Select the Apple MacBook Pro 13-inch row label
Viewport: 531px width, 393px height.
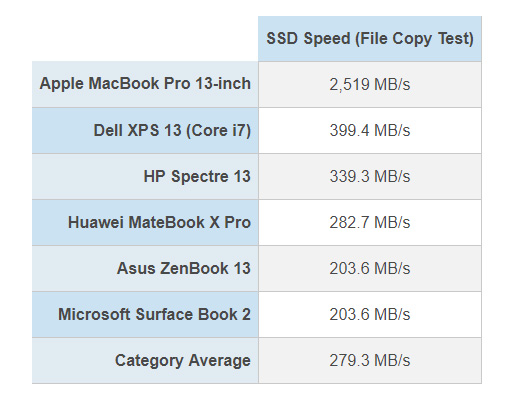coord(145,84)
